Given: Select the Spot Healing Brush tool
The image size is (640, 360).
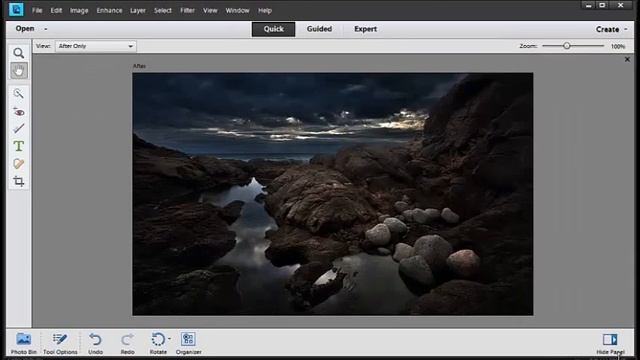Looking at the screenshot, I should (x=18, y=164).
